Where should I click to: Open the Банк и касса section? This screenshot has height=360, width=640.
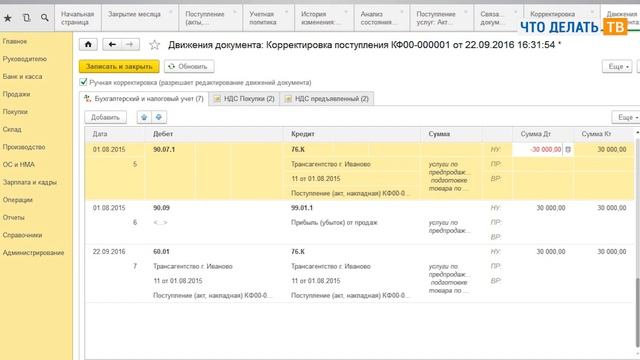(x=22, y=76)
